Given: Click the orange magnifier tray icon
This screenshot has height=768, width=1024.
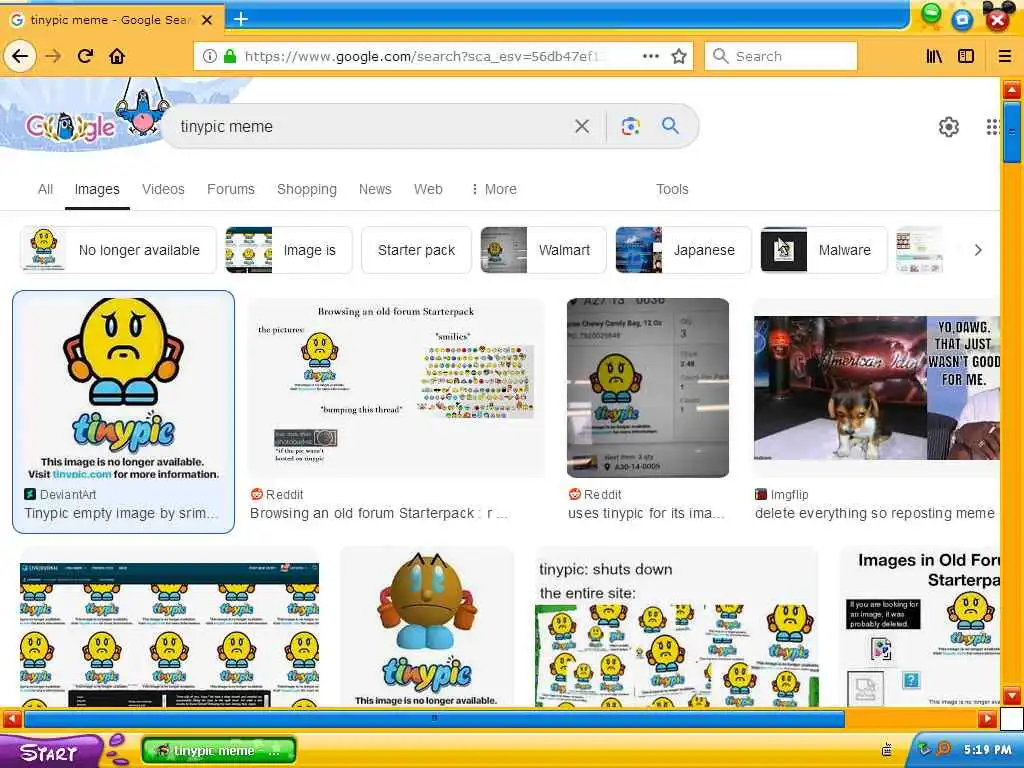Looking at the screenshot, I should [x=943, y=749].
